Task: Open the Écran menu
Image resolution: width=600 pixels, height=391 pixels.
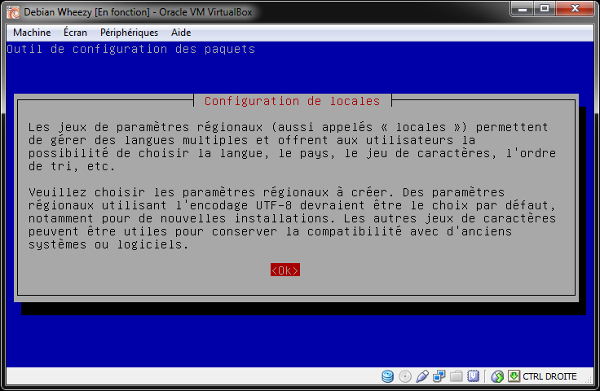Action: (x=75, y=33)
